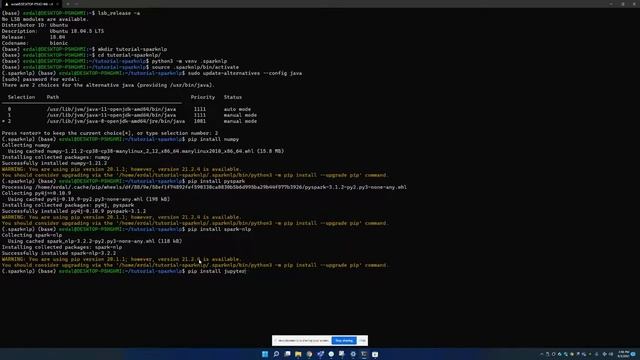Click the 'pip install spark-nlp' command
This screenshot has width=640, height=360.
219,229
